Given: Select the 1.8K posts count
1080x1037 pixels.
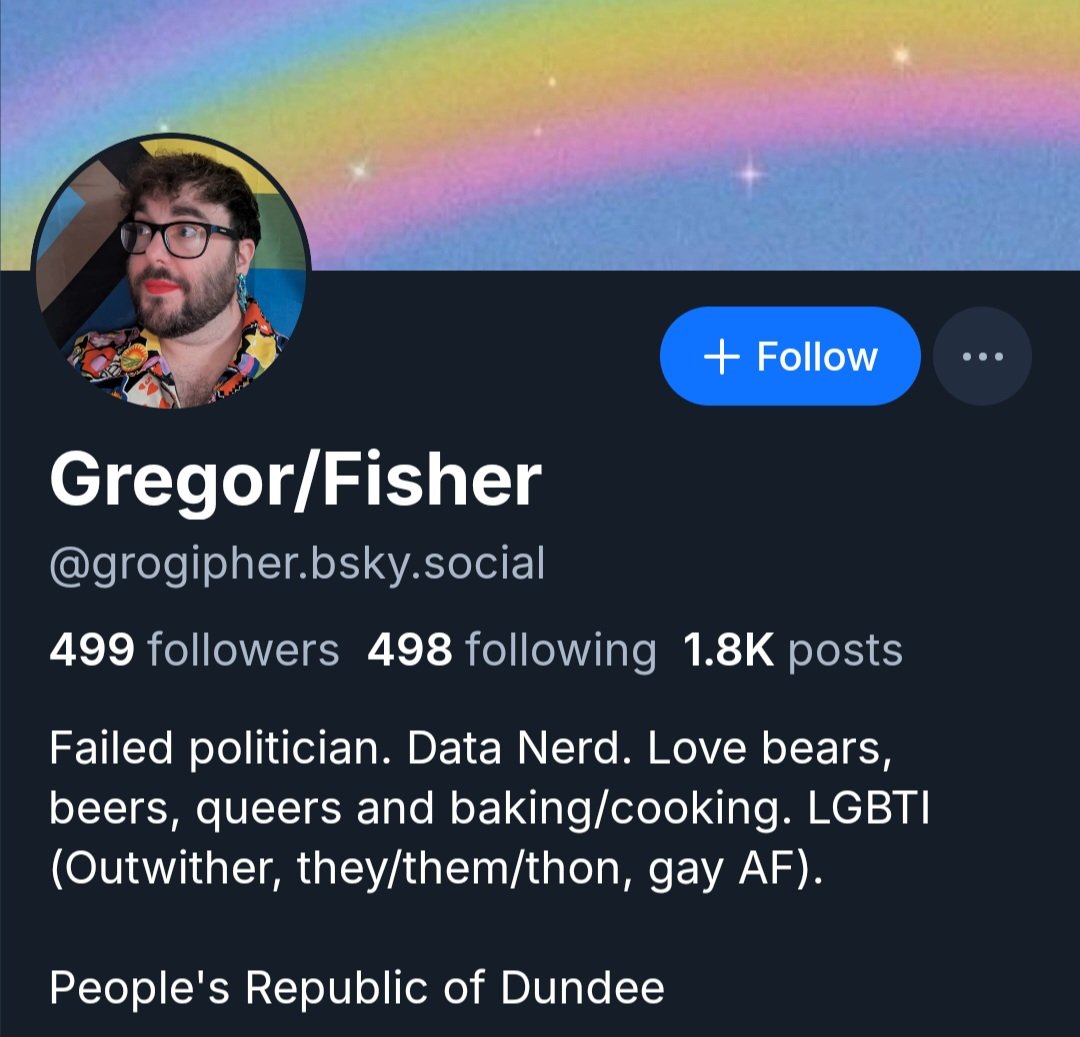Looking at the screenshot, I should (x=792, y=650).
